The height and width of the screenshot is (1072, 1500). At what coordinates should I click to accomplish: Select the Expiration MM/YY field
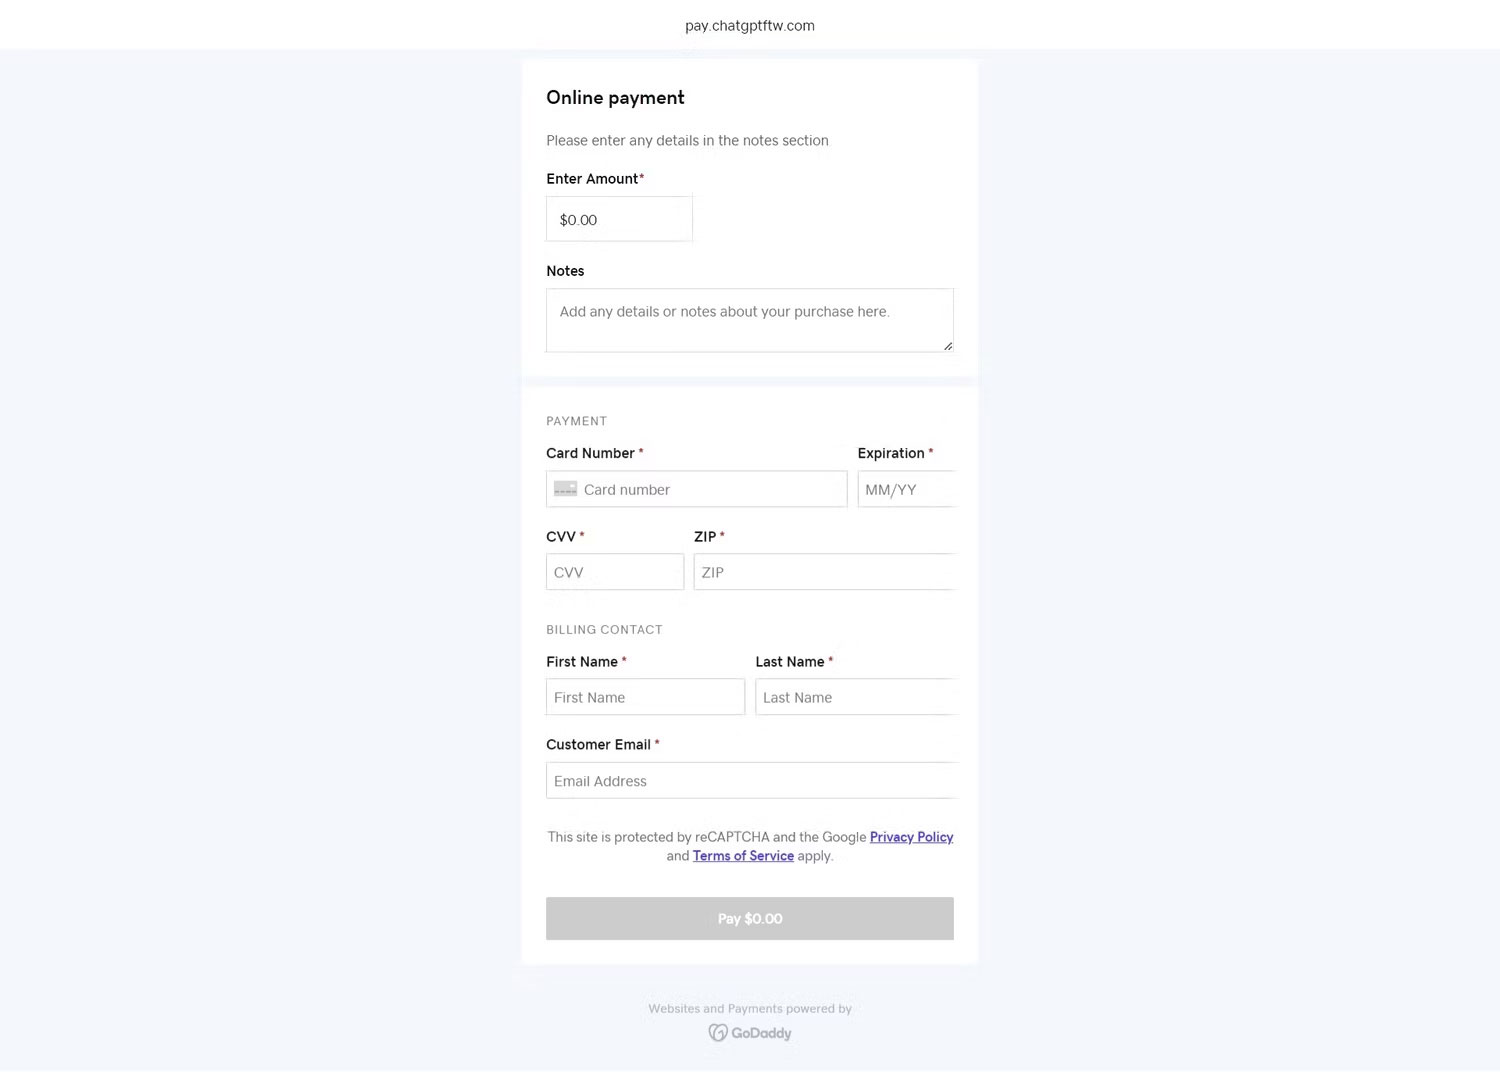(x=906, y=489)
